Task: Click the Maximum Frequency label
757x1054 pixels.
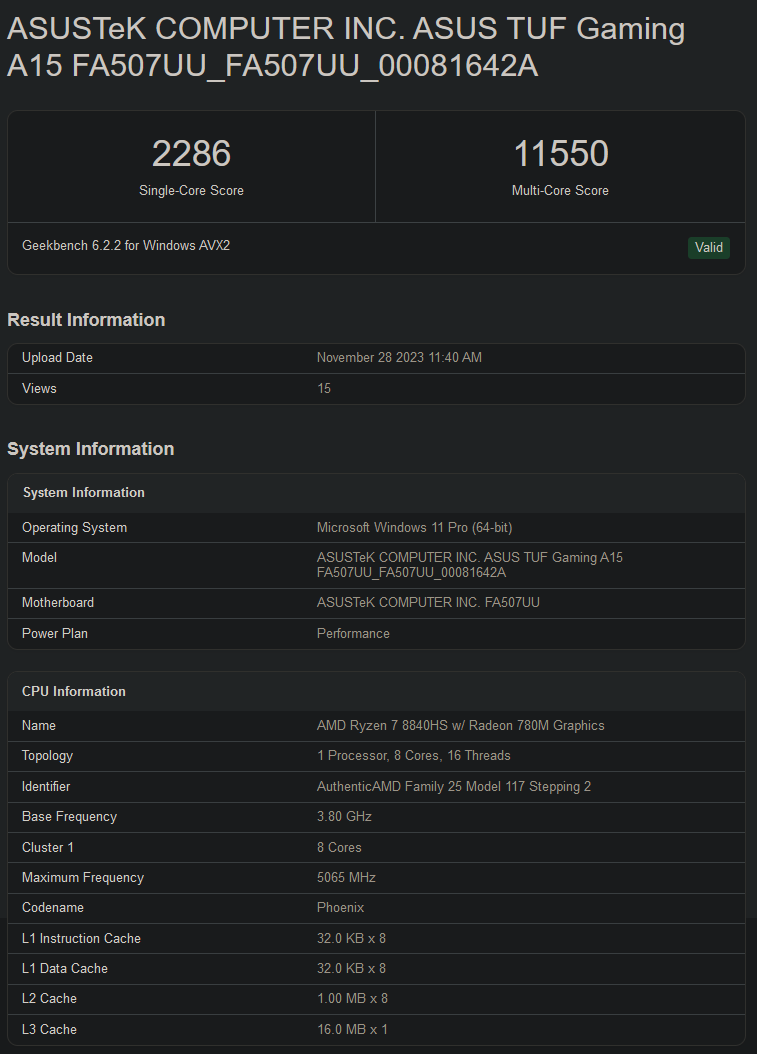Action: (x=83, y=878)
